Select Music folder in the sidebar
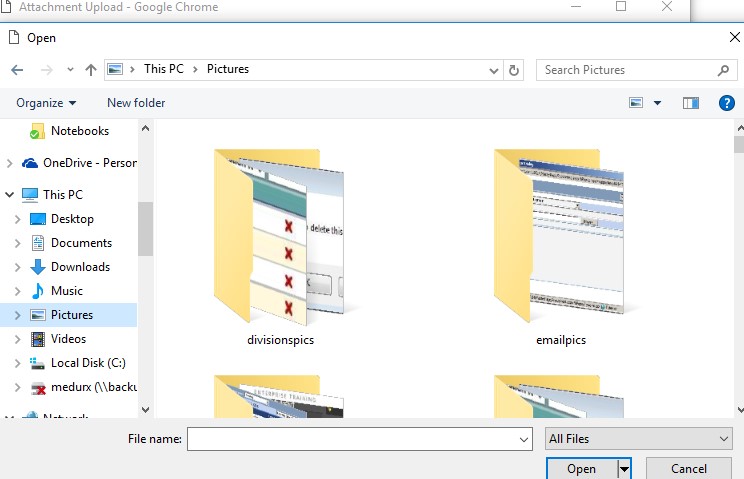Screen dimensions: 744x479 [x=67, y=291]
